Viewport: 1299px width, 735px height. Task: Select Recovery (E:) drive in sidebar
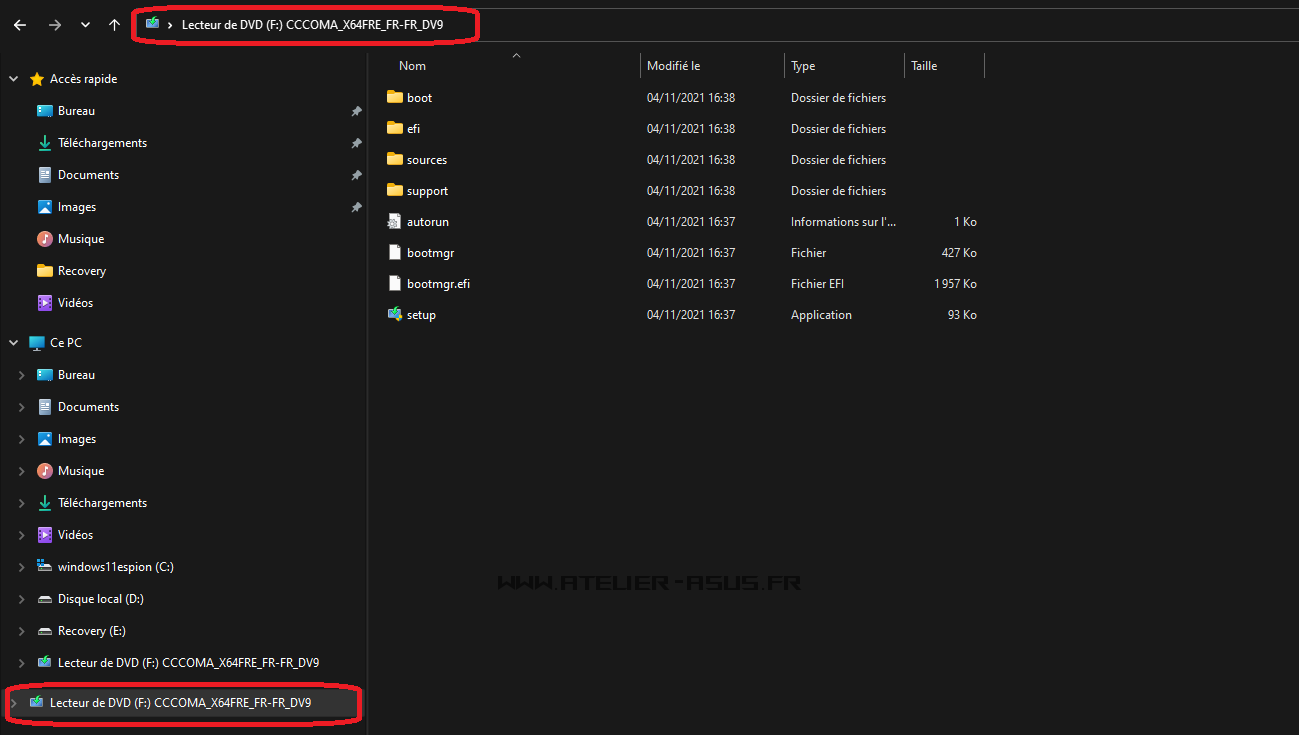(91, 631)
